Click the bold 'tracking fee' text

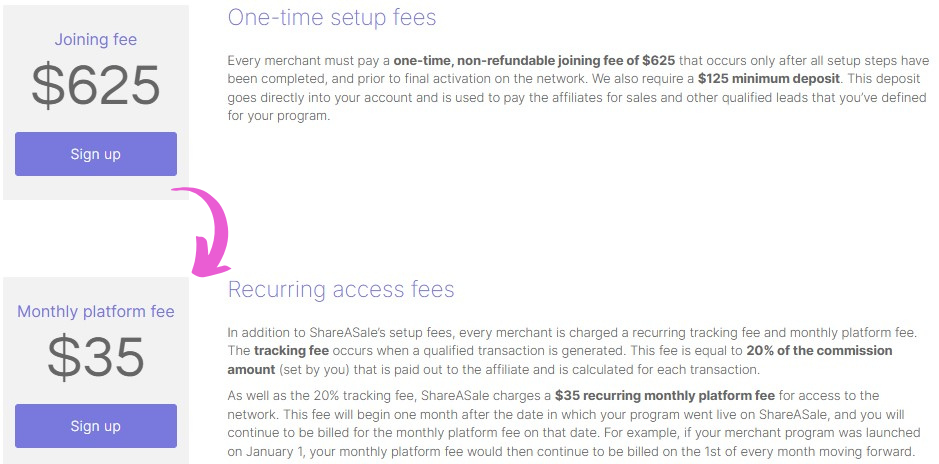(x=291, y=351)
